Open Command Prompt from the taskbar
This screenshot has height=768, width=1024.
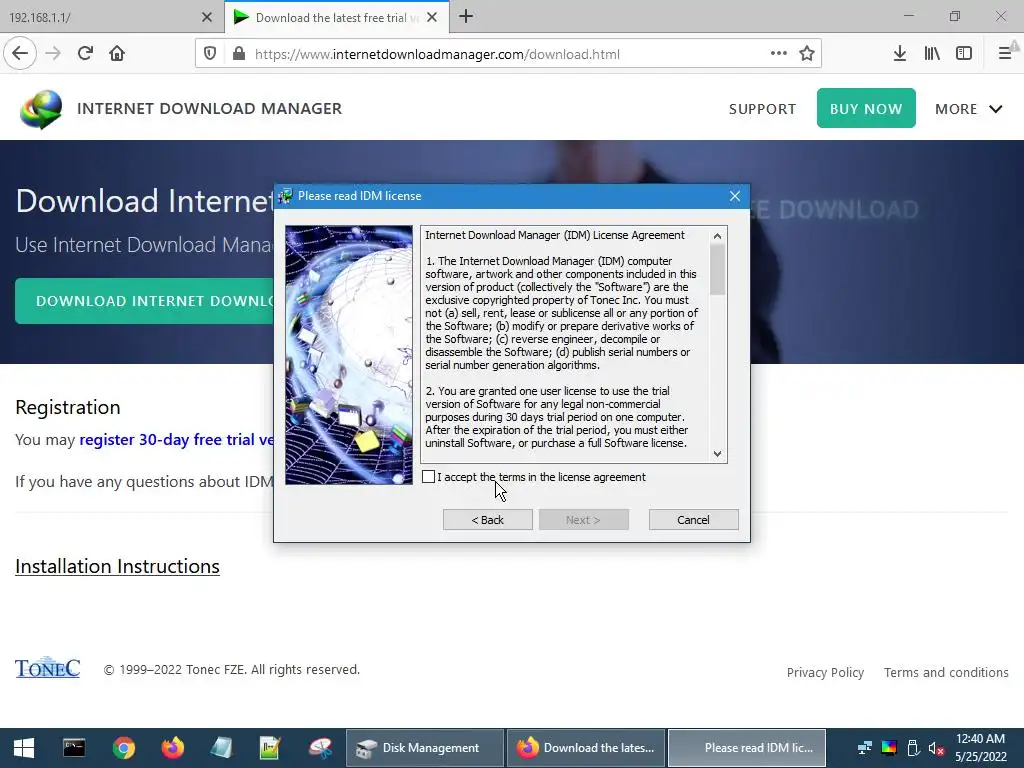[x=74, y=748]
